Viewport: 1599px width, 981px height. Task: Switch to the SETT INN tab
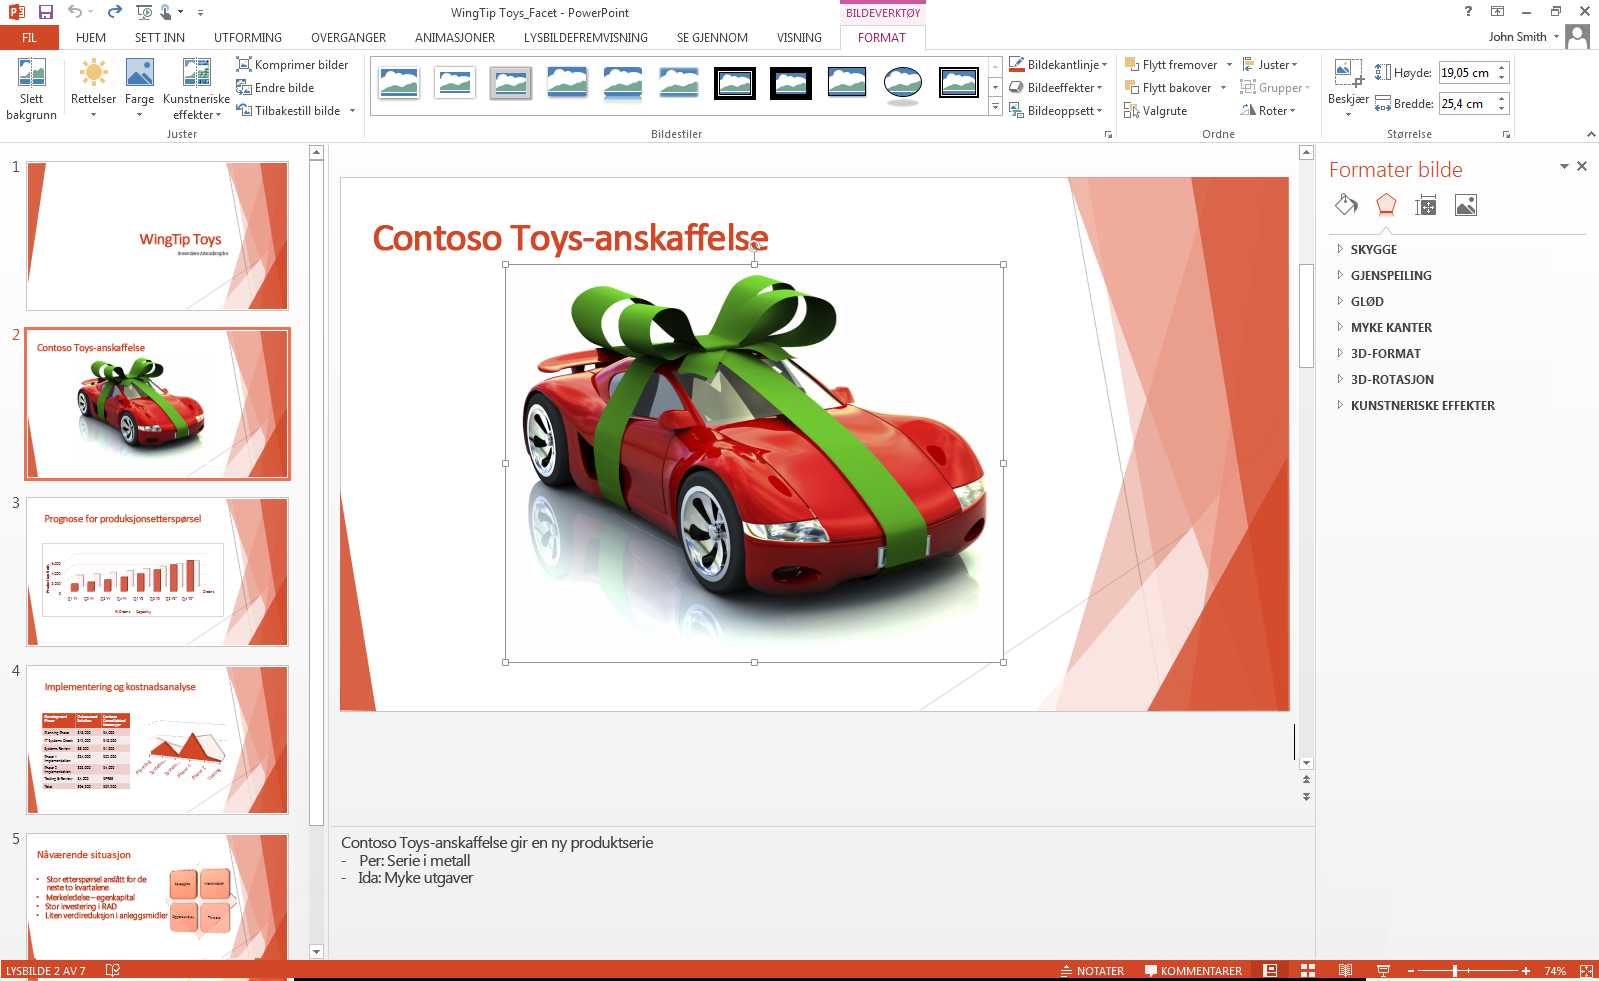click(160, 38)
